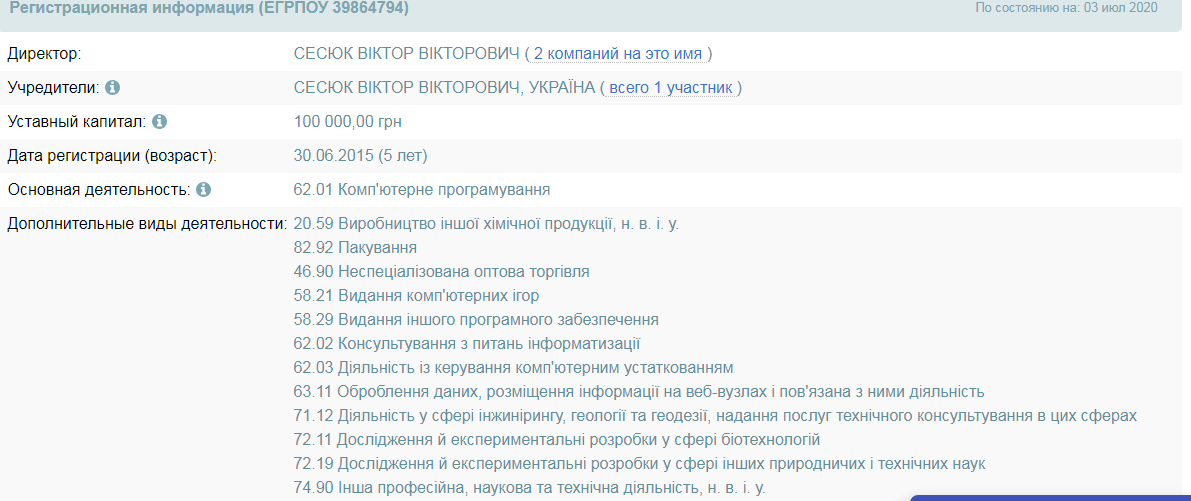Click the capital value 100 000,00 грн

click(x=349, y=121)
